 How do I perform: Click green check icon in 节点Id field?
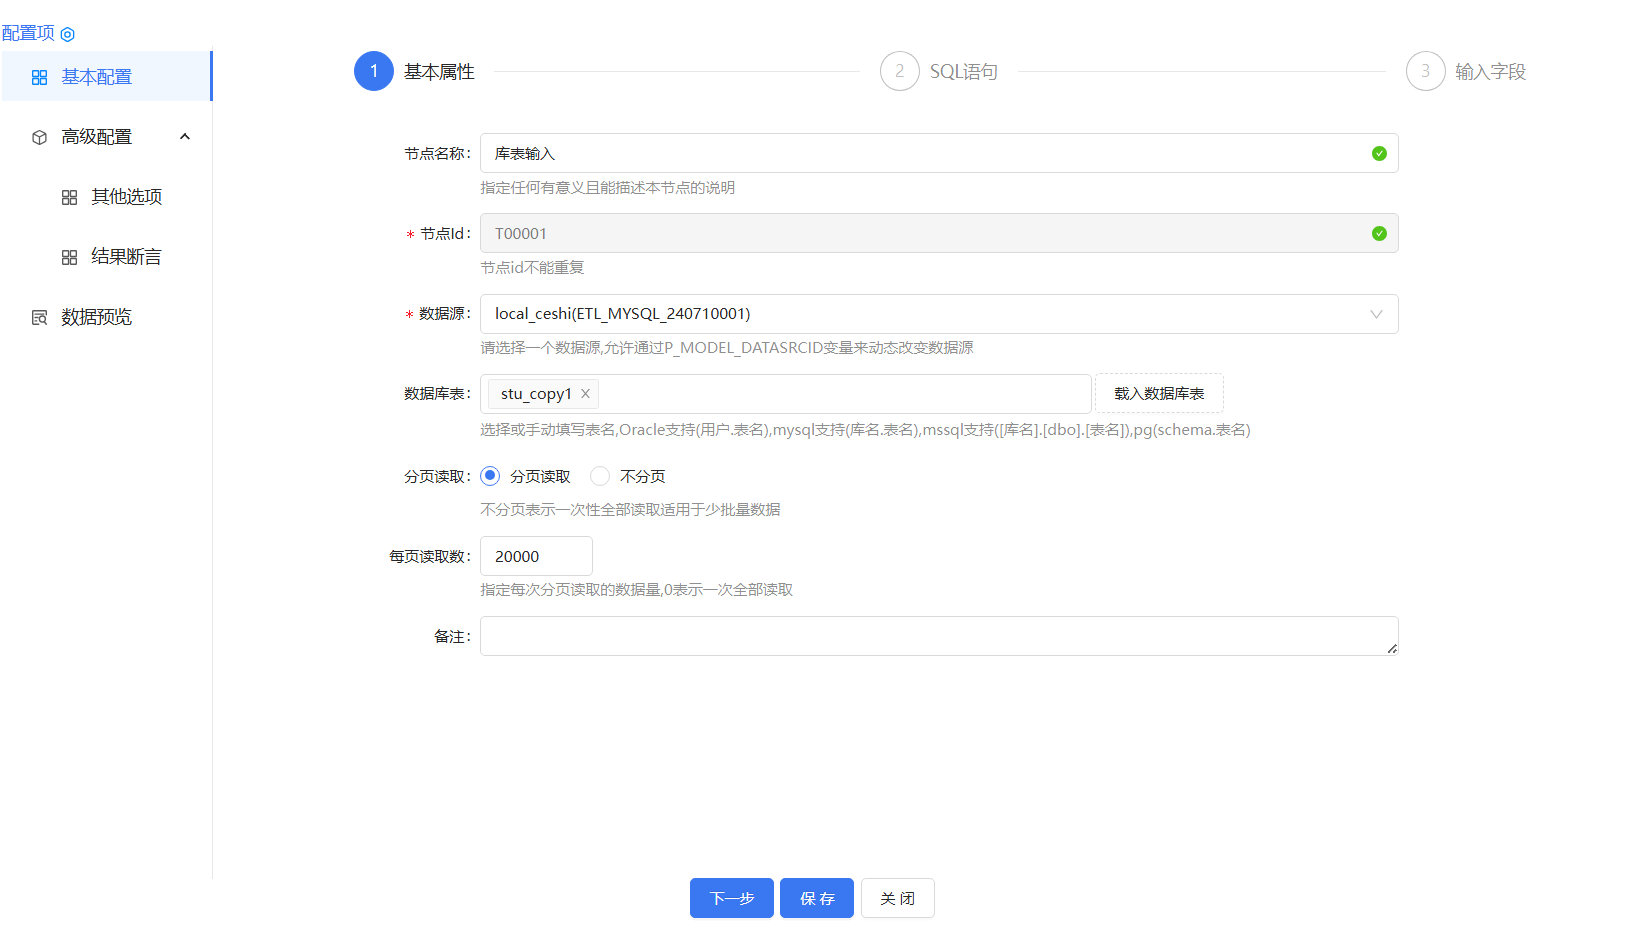pyautogui.click(x=1379, y=233)
